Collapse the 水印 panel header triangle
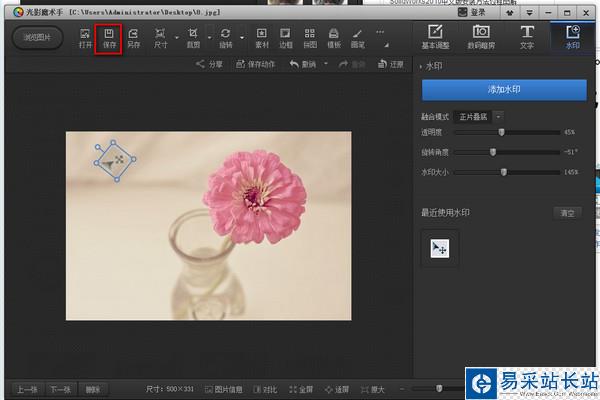This screenshot has width=600, height=400. click(421, 67)
